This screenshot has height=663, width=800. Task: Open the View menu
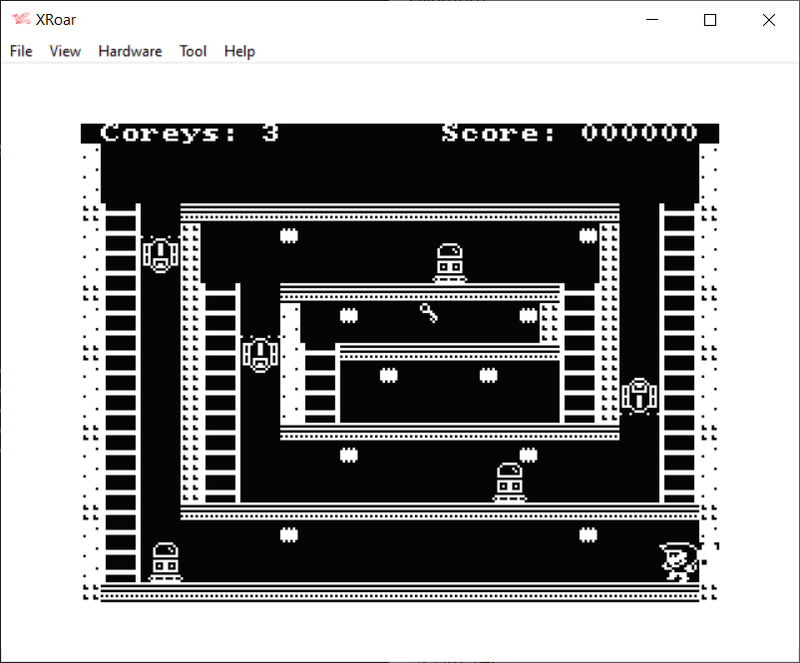click(x=65, y=51)
